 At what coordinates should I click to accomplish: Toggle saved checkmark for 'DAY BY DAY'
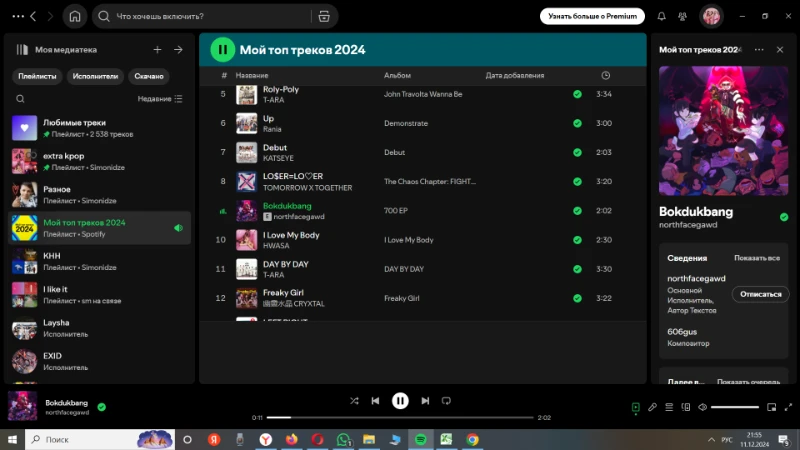[x=577, y=269]
